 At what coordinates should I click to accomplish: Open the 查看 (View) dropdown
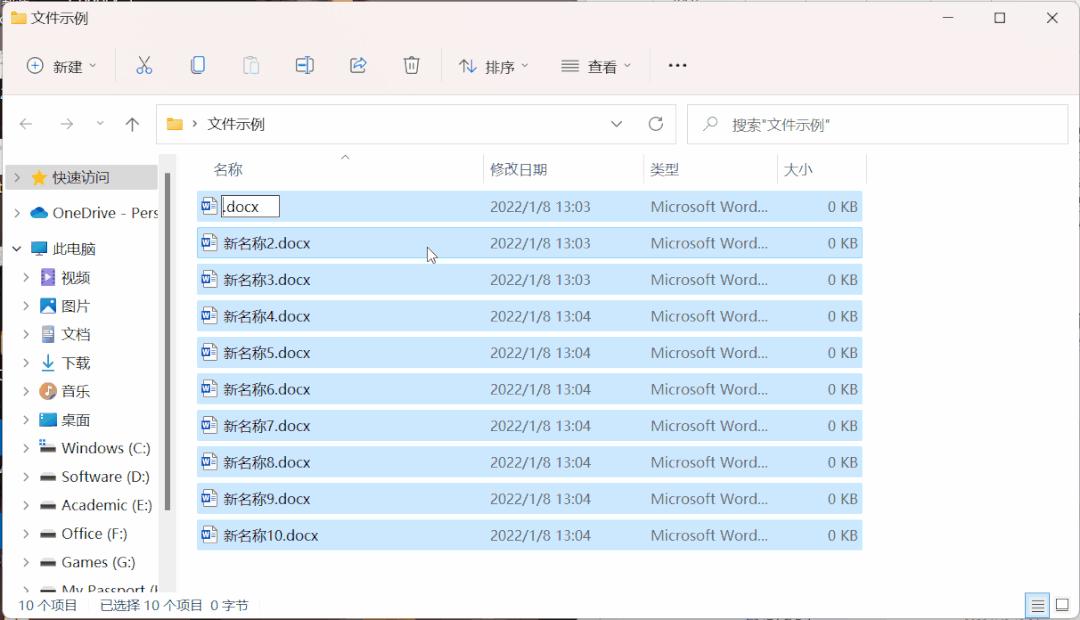click(594, 65)
